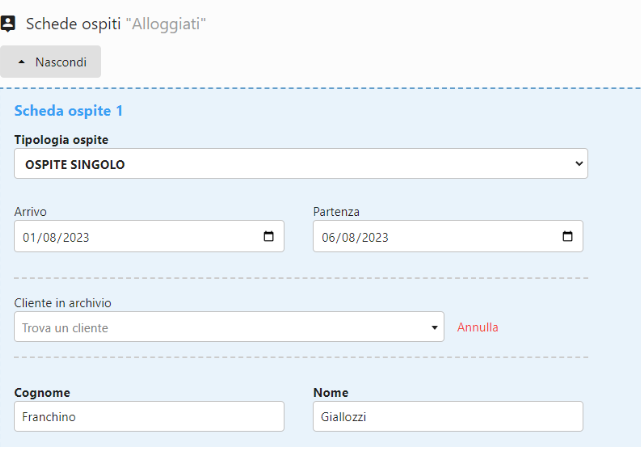Screen dimensions: 641x451
Task: Expand the Trova un cliente dropdown arrow
Action: (435, 327)
